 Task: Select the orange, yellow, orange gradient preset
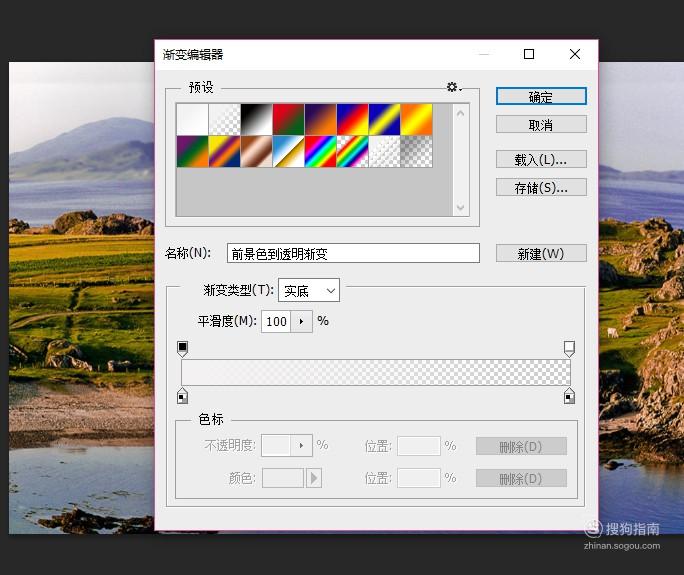[x=417, y=120]
